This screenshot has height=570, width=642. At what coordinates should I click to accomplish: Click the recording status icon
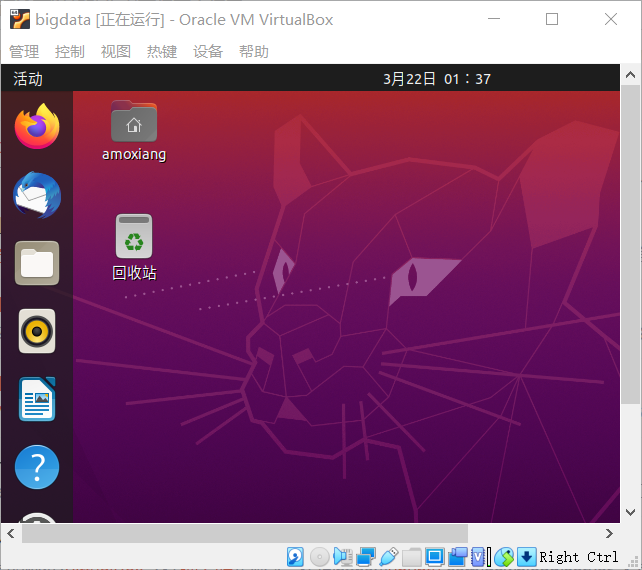[458, 557]
